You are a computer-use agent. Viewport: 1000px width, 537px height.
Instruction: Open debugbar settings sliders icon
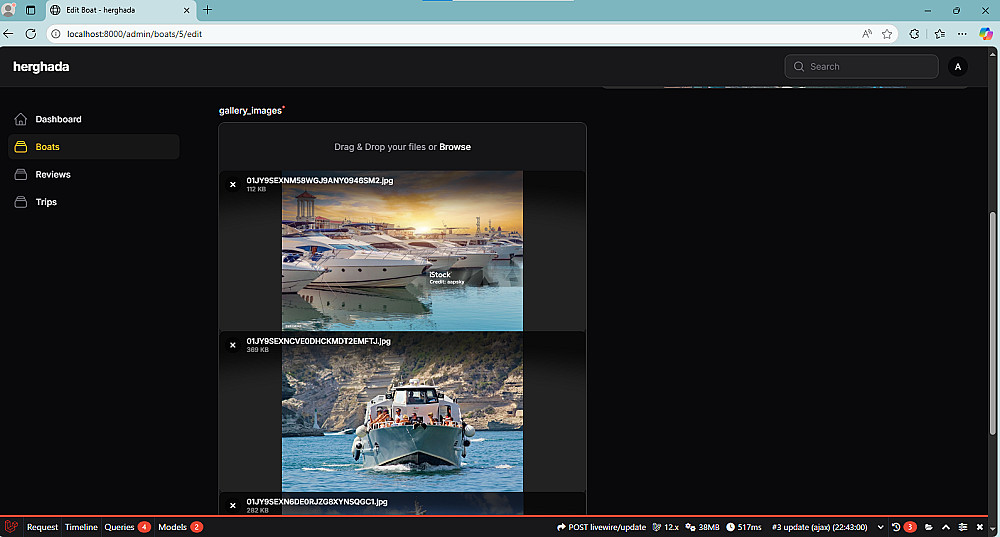point(963,527)
